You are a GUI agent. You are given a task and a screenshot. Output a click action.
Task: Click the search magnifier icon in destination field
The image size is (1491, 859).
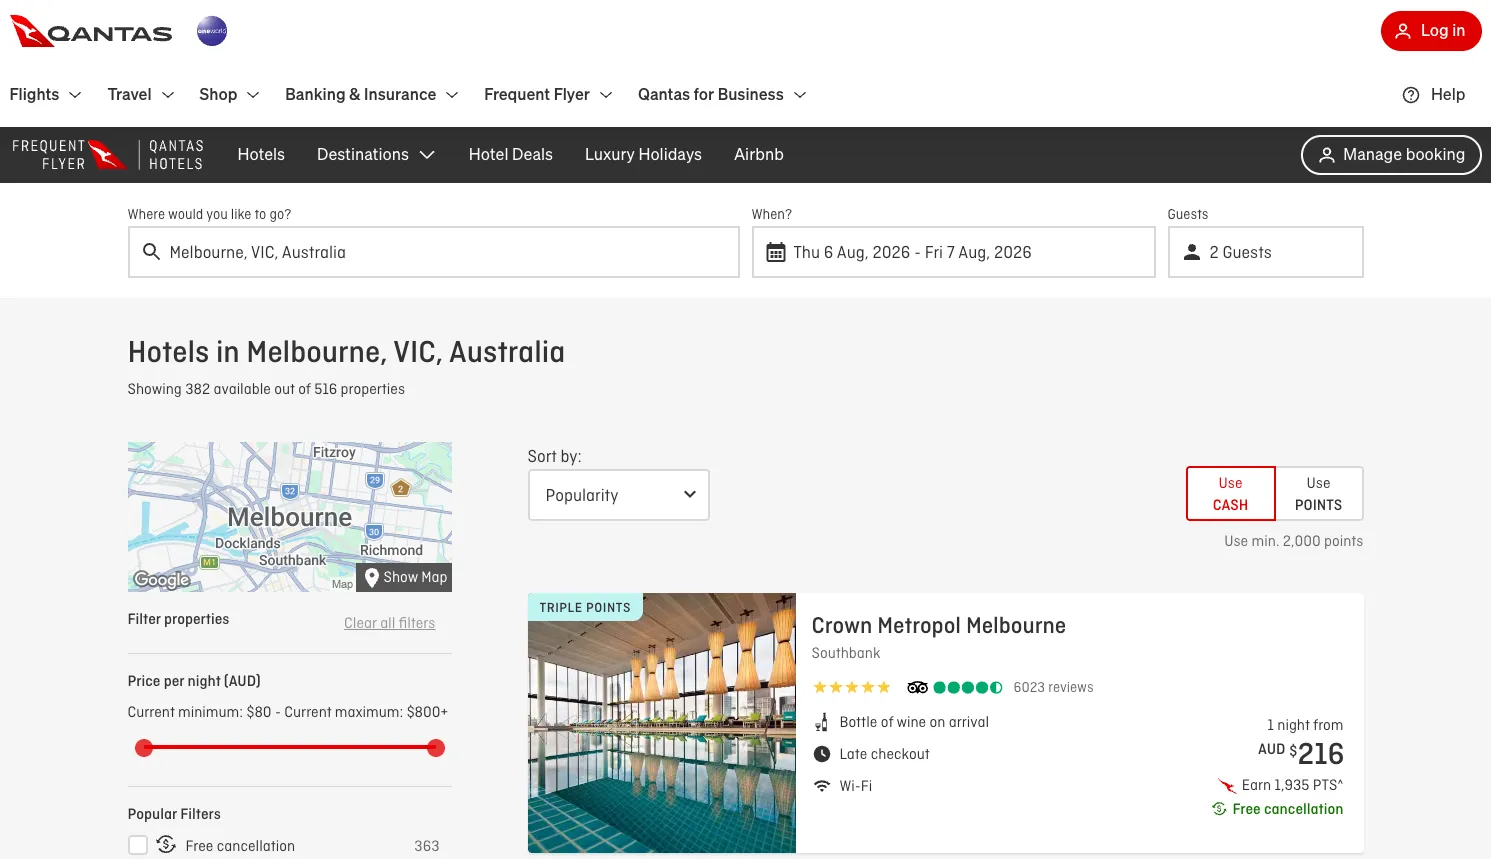point(151,252)
